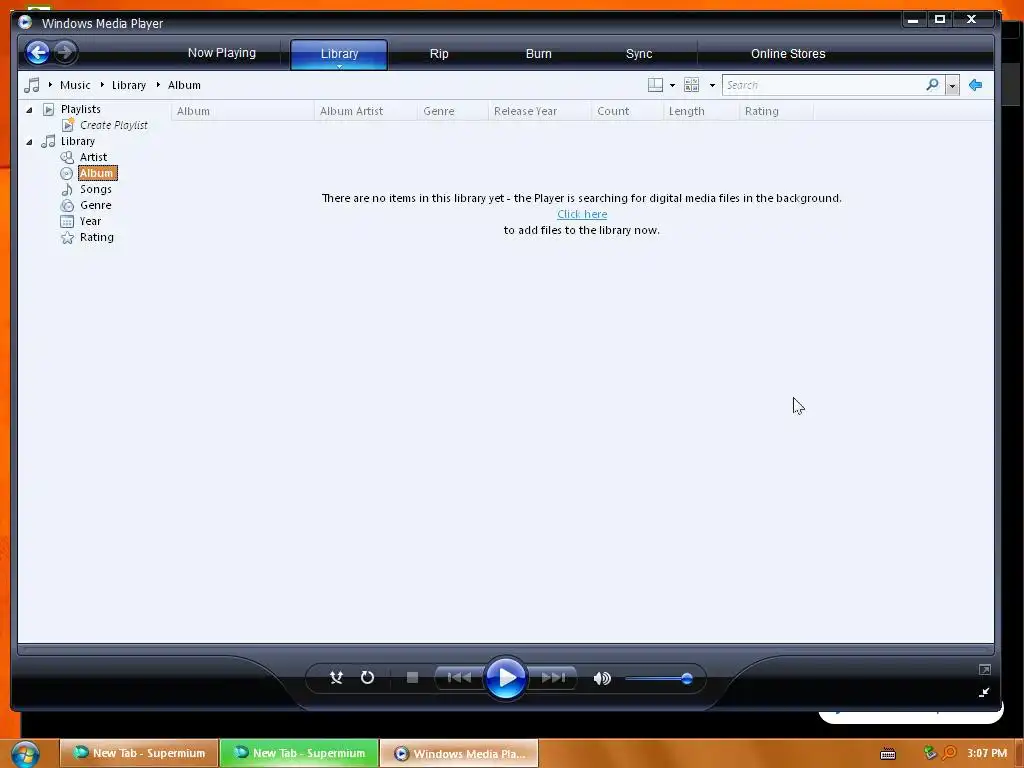1024x768 pixels.
Task: Expand breadcrumb arrow before Music
Action: [x=50, y=85]
